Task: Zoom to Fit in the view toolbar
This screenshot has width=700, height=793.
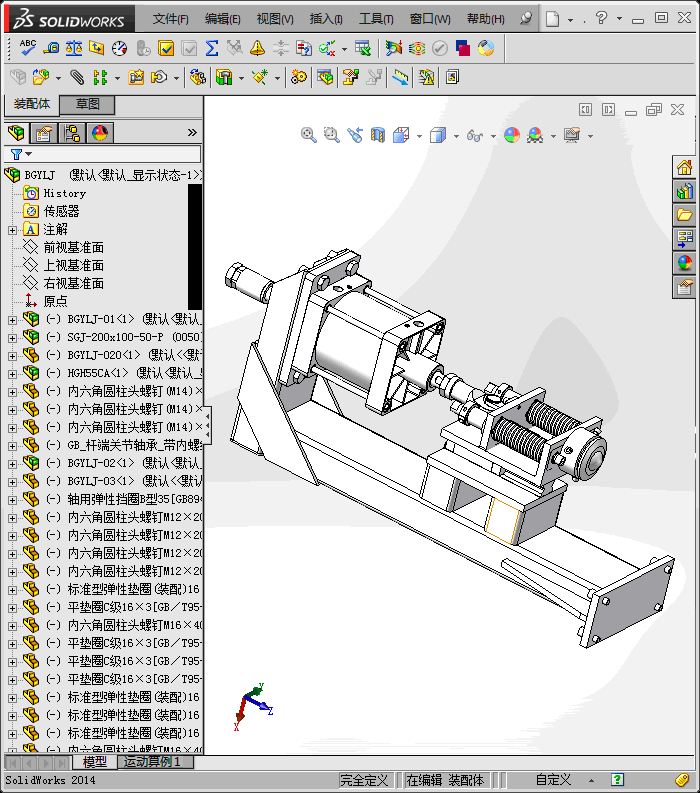Action: [309, 135]
